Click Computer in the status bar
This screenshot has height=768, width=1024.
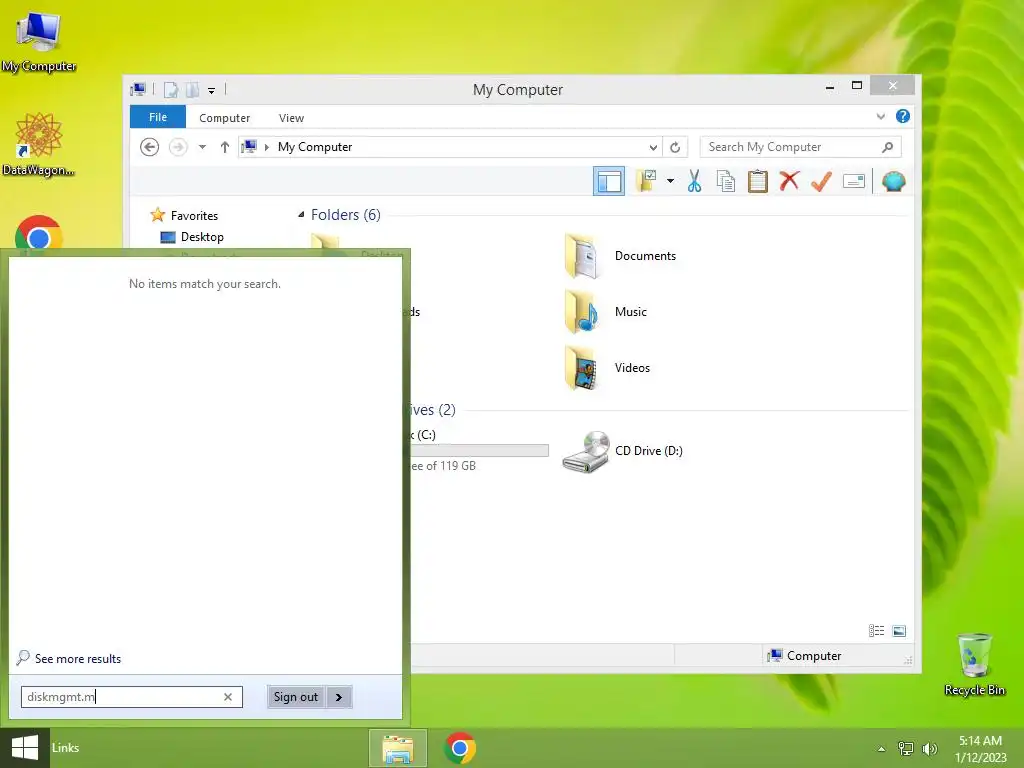[x=805, y=656]
